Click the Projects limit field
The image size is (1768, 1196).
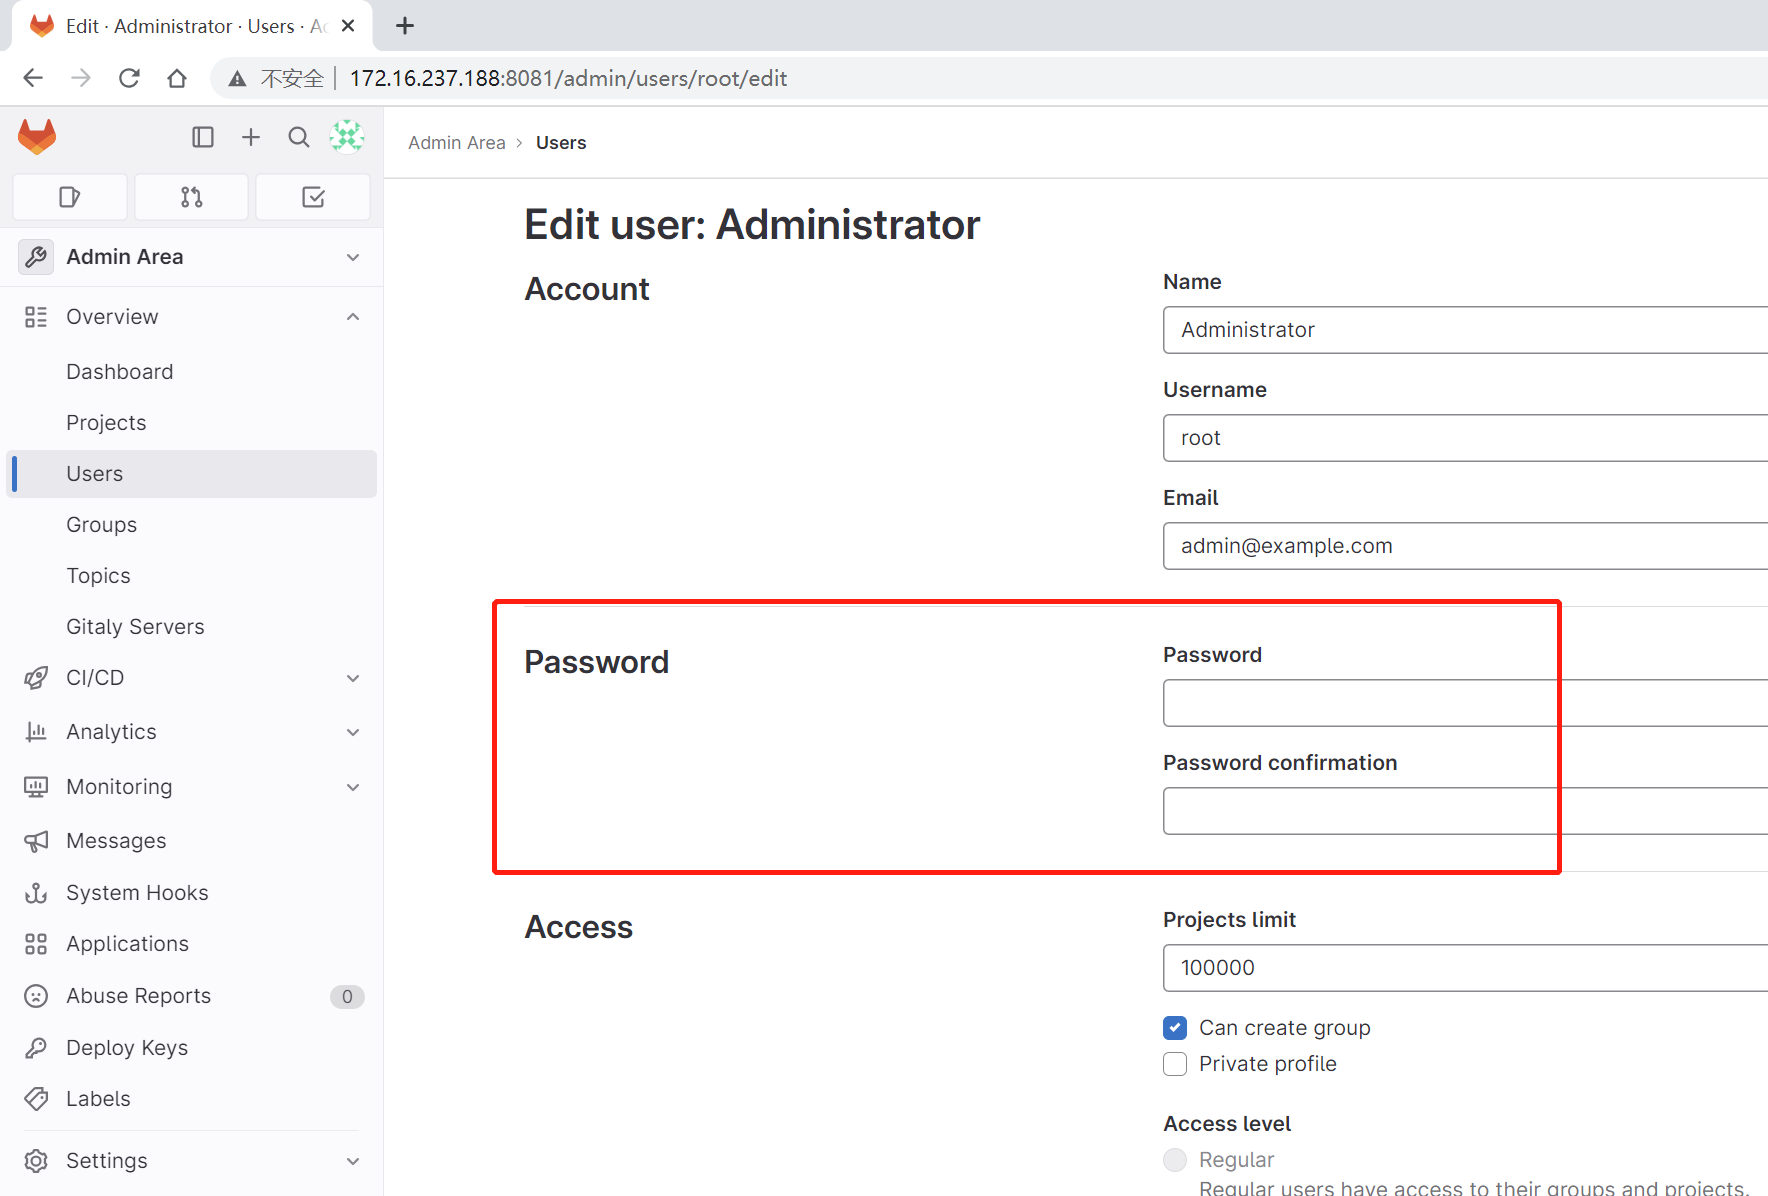(1465, 968)
